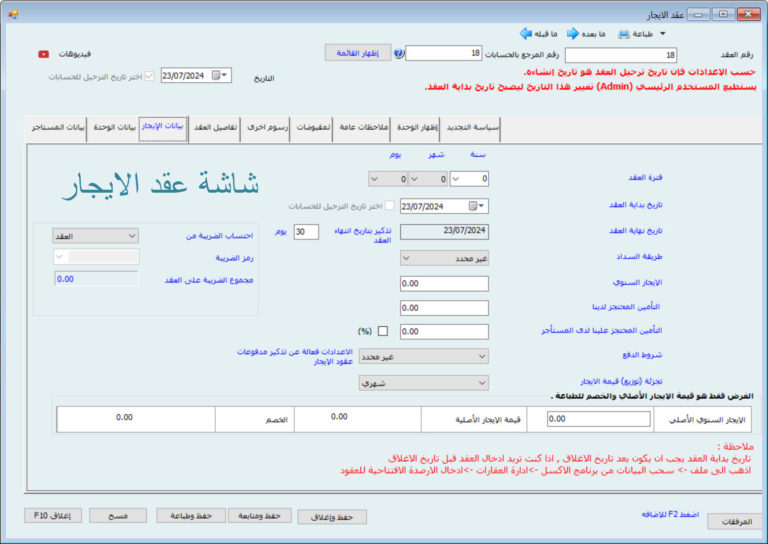Switch to the تفاصيل العقد tab
Image resolution: width=768 pixels, height=544 pixels.
[x=216, y=128]
